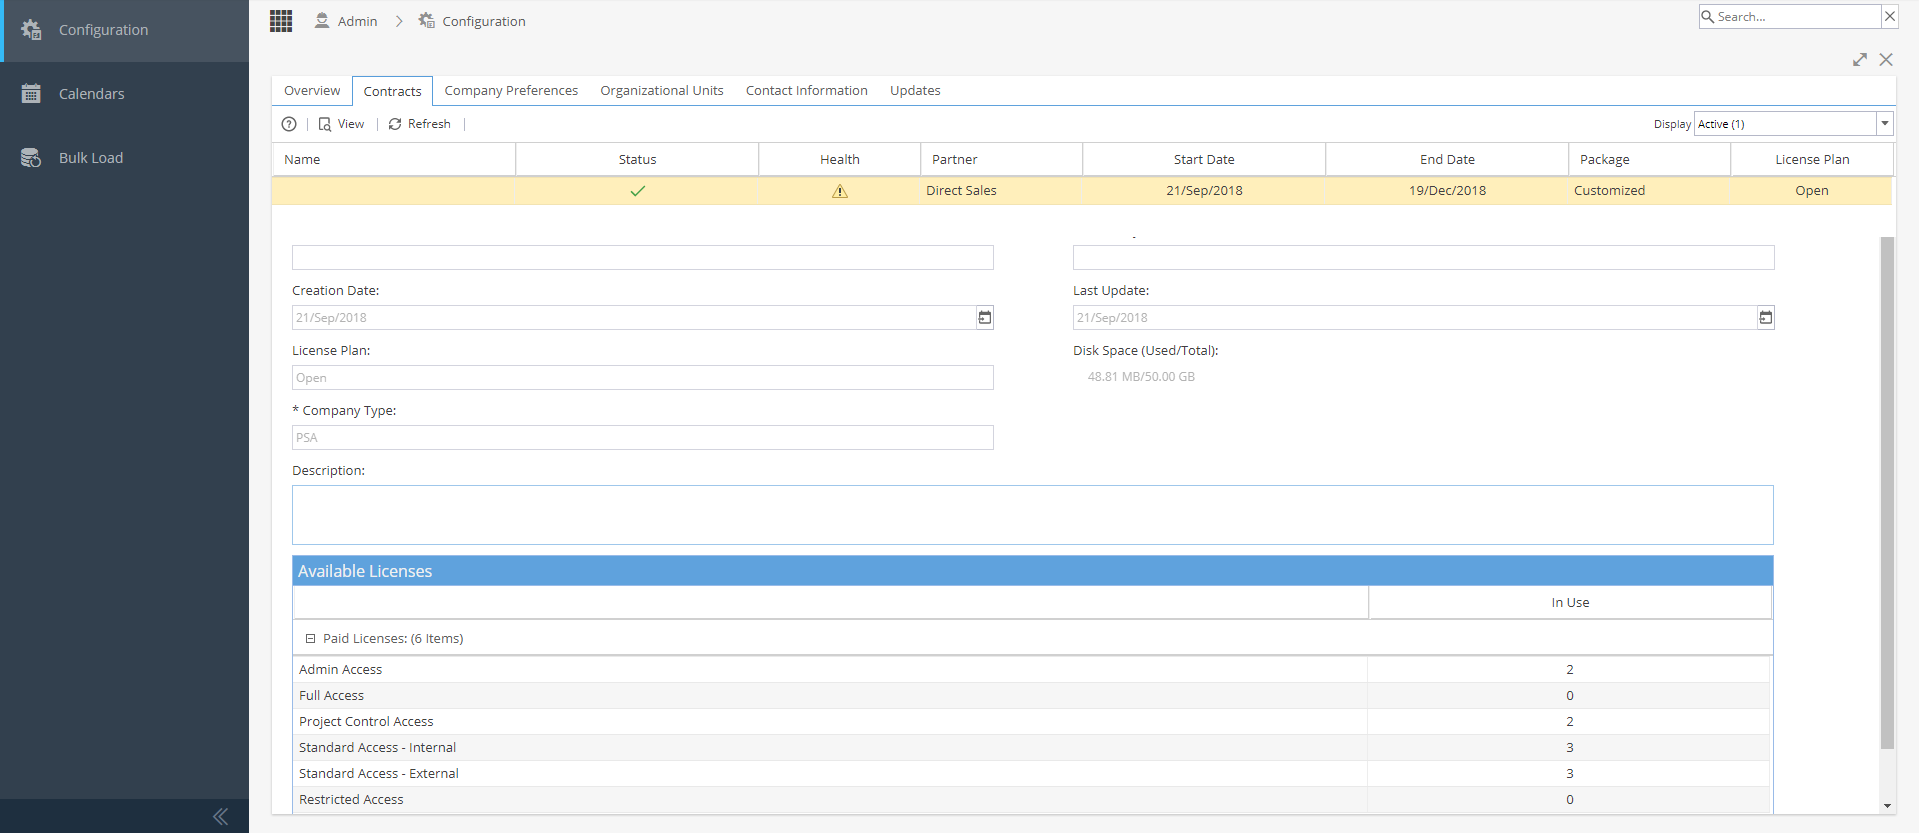The image size is (1919, 833).
Task: Click the scrollbar down arrow
Action: (1887, 806)
